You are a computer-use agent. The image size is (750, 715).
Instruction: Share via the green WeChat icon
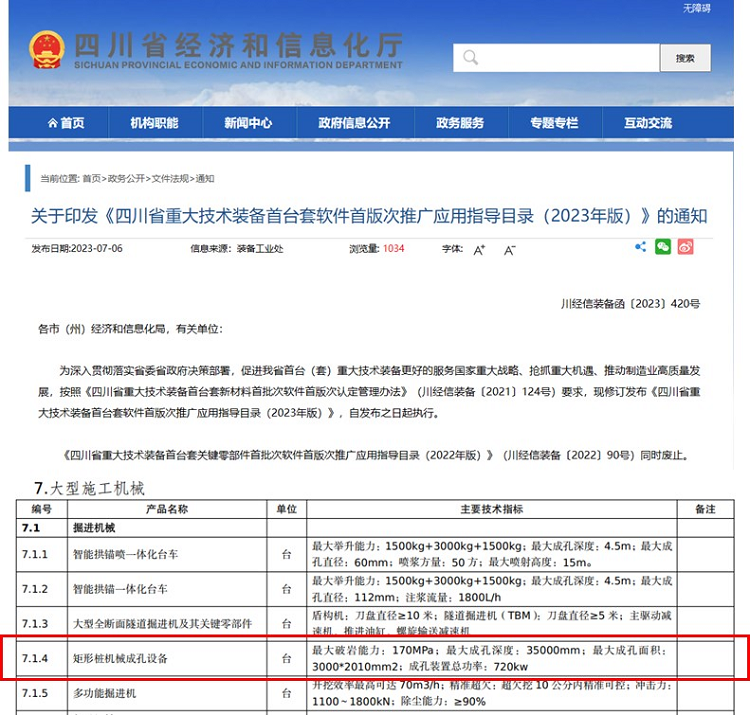point(663,247)
